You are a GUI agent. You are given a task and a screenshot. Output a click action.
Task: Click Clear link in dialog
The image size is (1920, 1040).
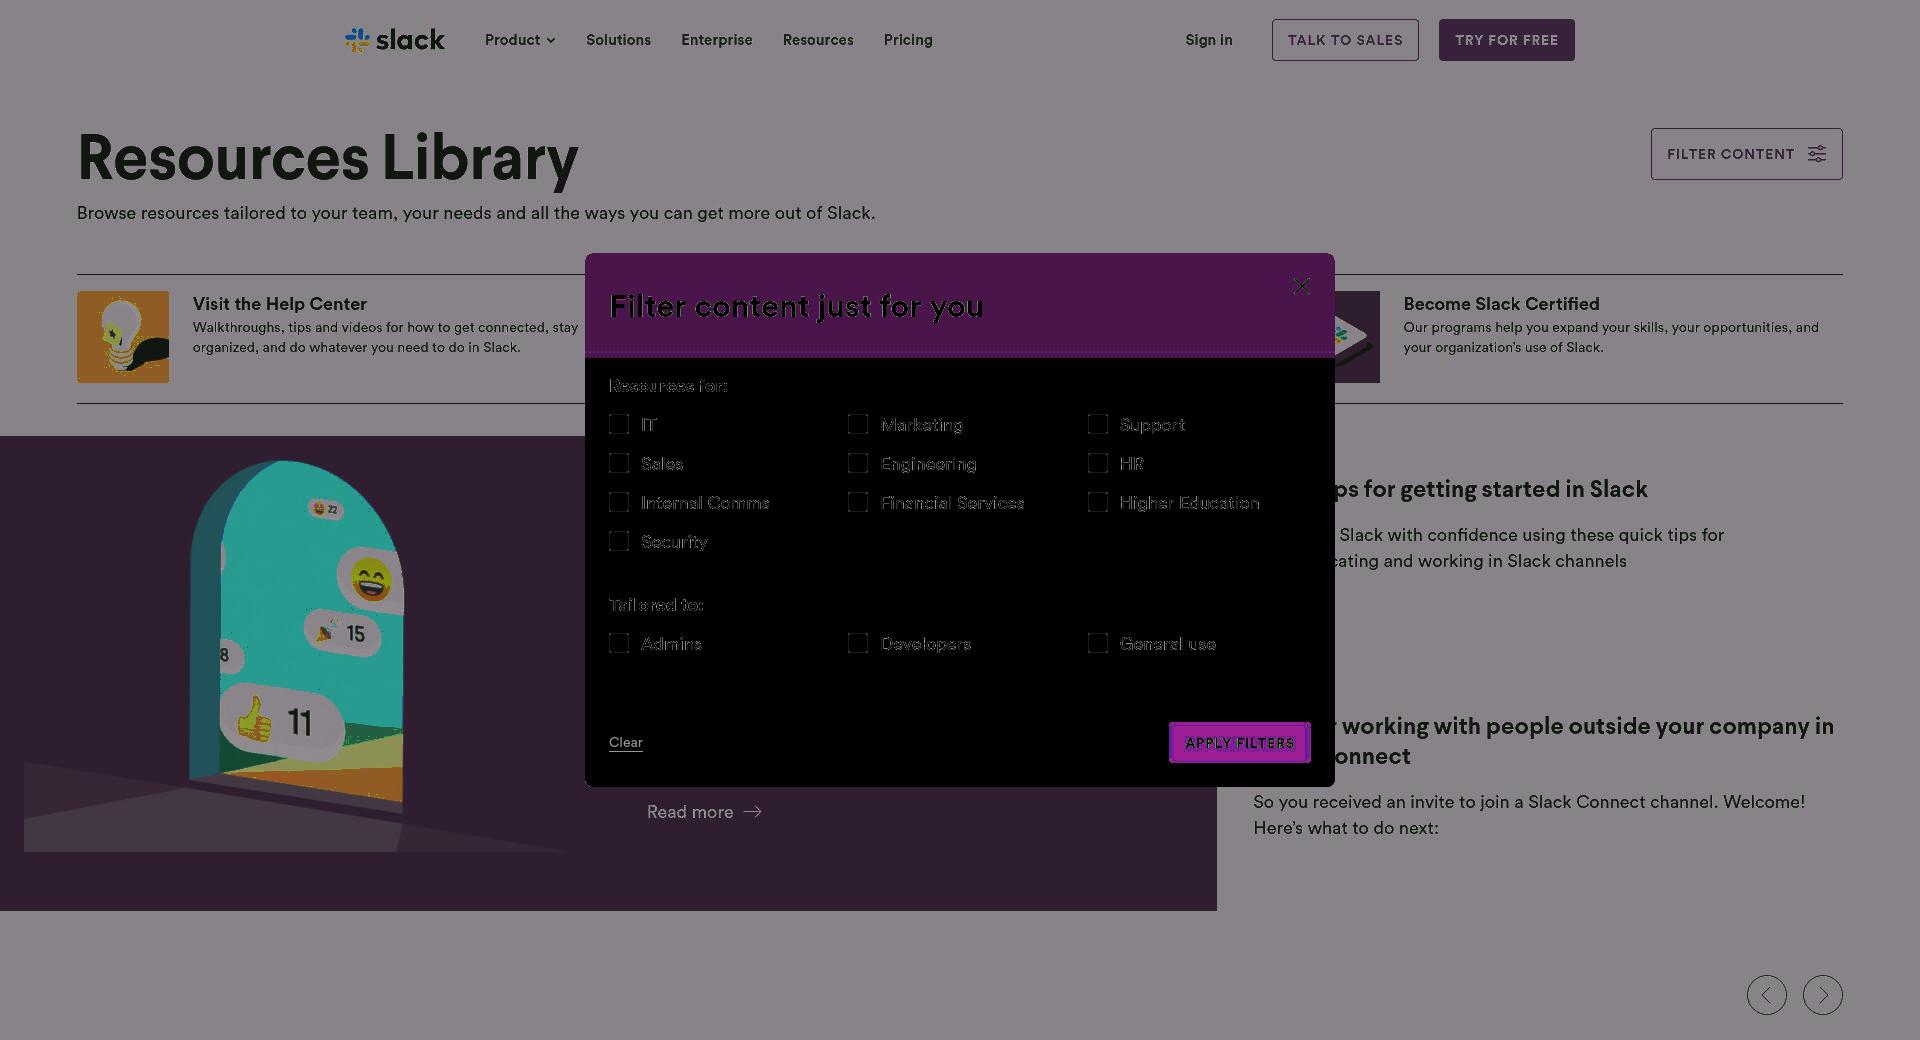click(626, 742)
